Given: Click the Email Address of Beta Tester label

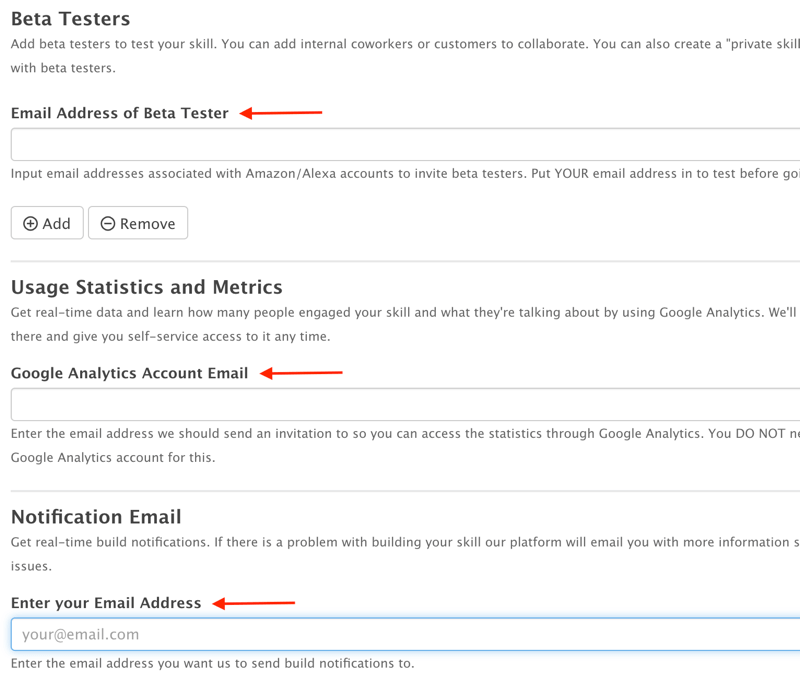Looking at the screenshot, I should point(119,113).
